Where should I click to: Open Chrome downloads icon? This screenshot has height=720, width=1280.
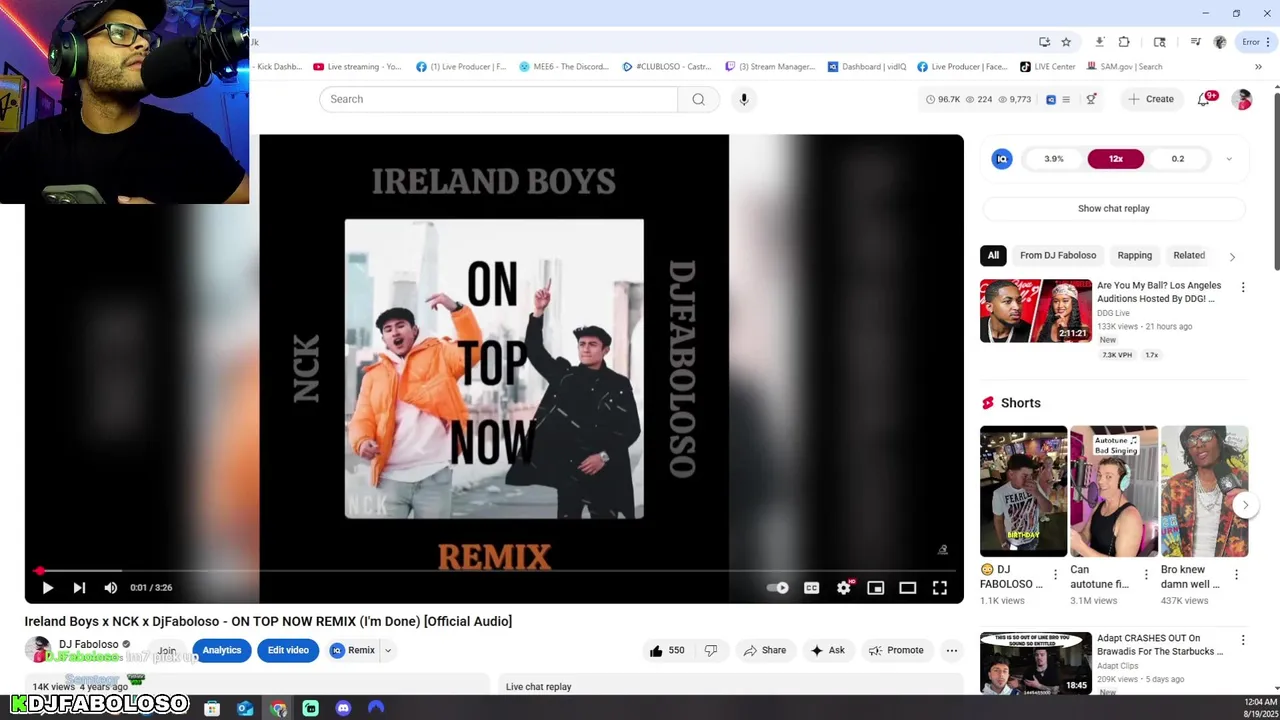tap(1099, 42)
